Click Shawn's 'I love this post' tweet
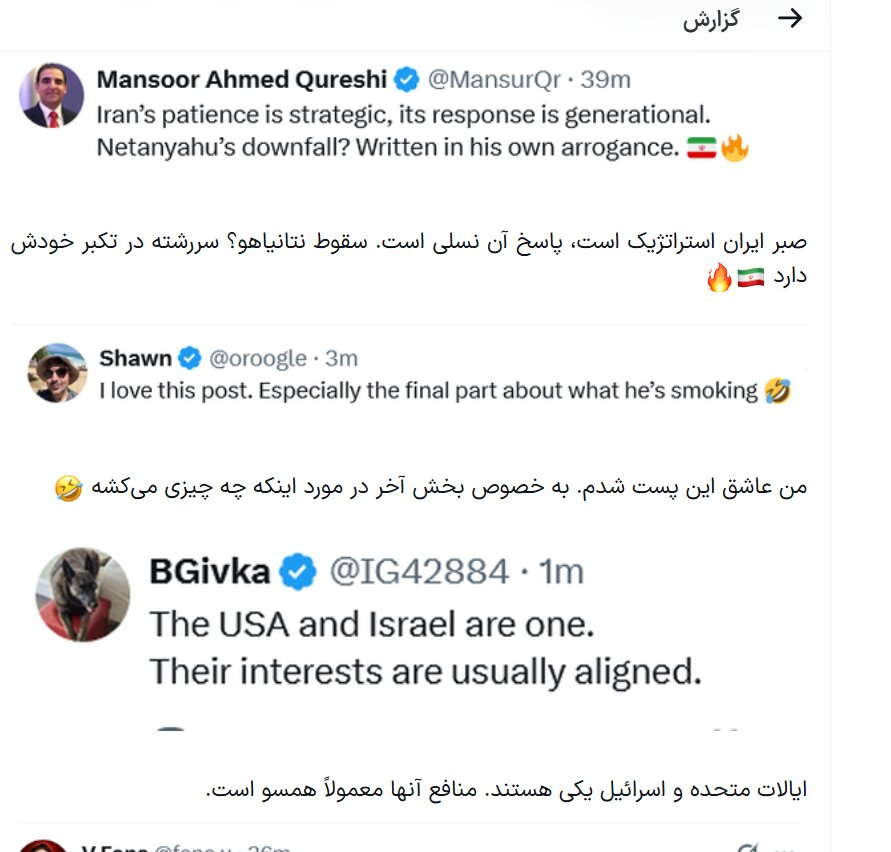 pyautogui.click(x=430, y=391)
